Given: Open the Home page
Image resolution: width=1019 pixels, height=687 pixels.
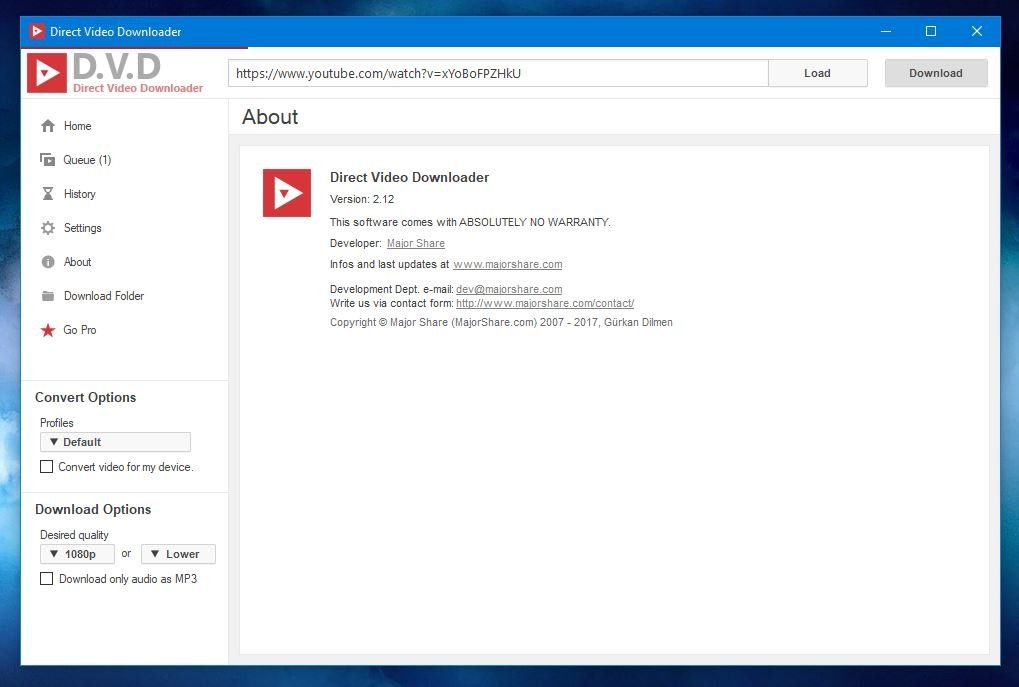Looking at the screenshot, I should (x=77, y=126).
